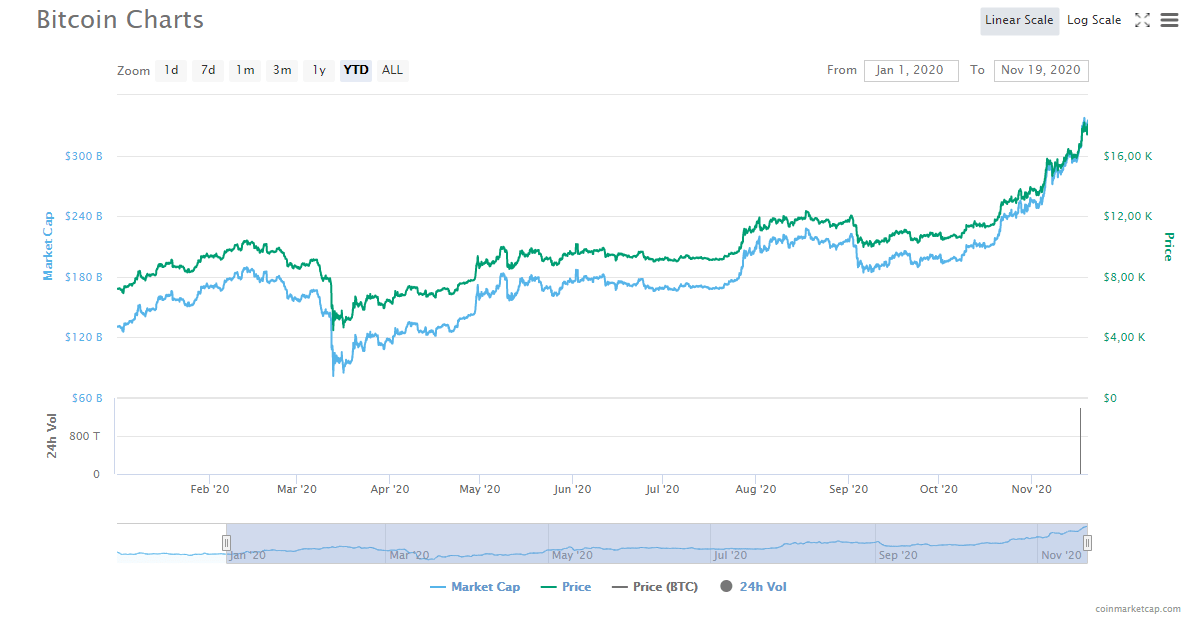
Task: Select the YTD zoom range
Action: (356, 70)
